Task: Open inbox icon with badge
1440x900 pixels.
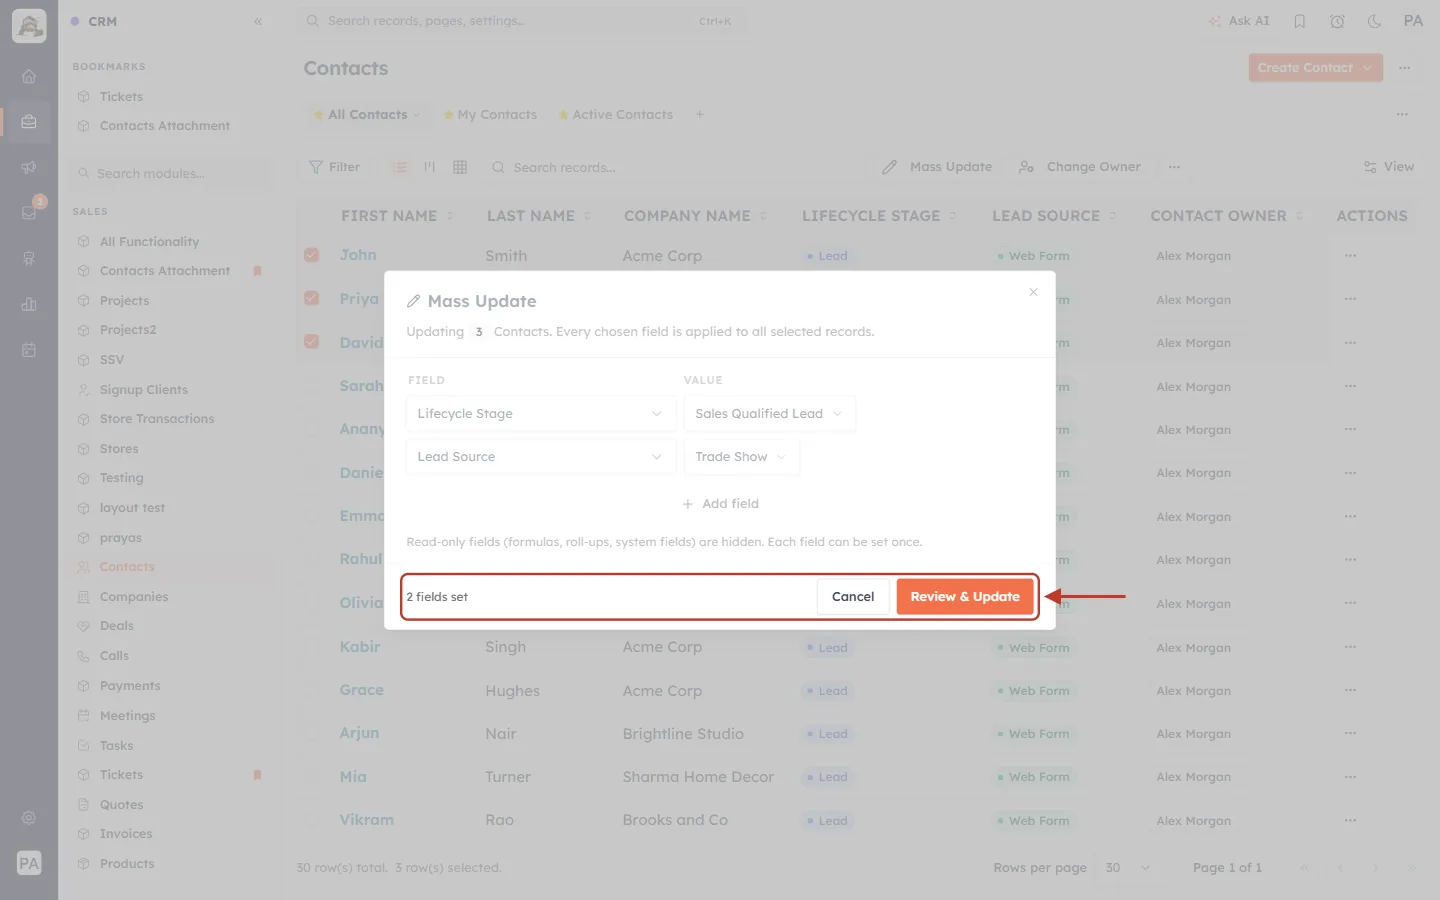Action: [29, 212]
